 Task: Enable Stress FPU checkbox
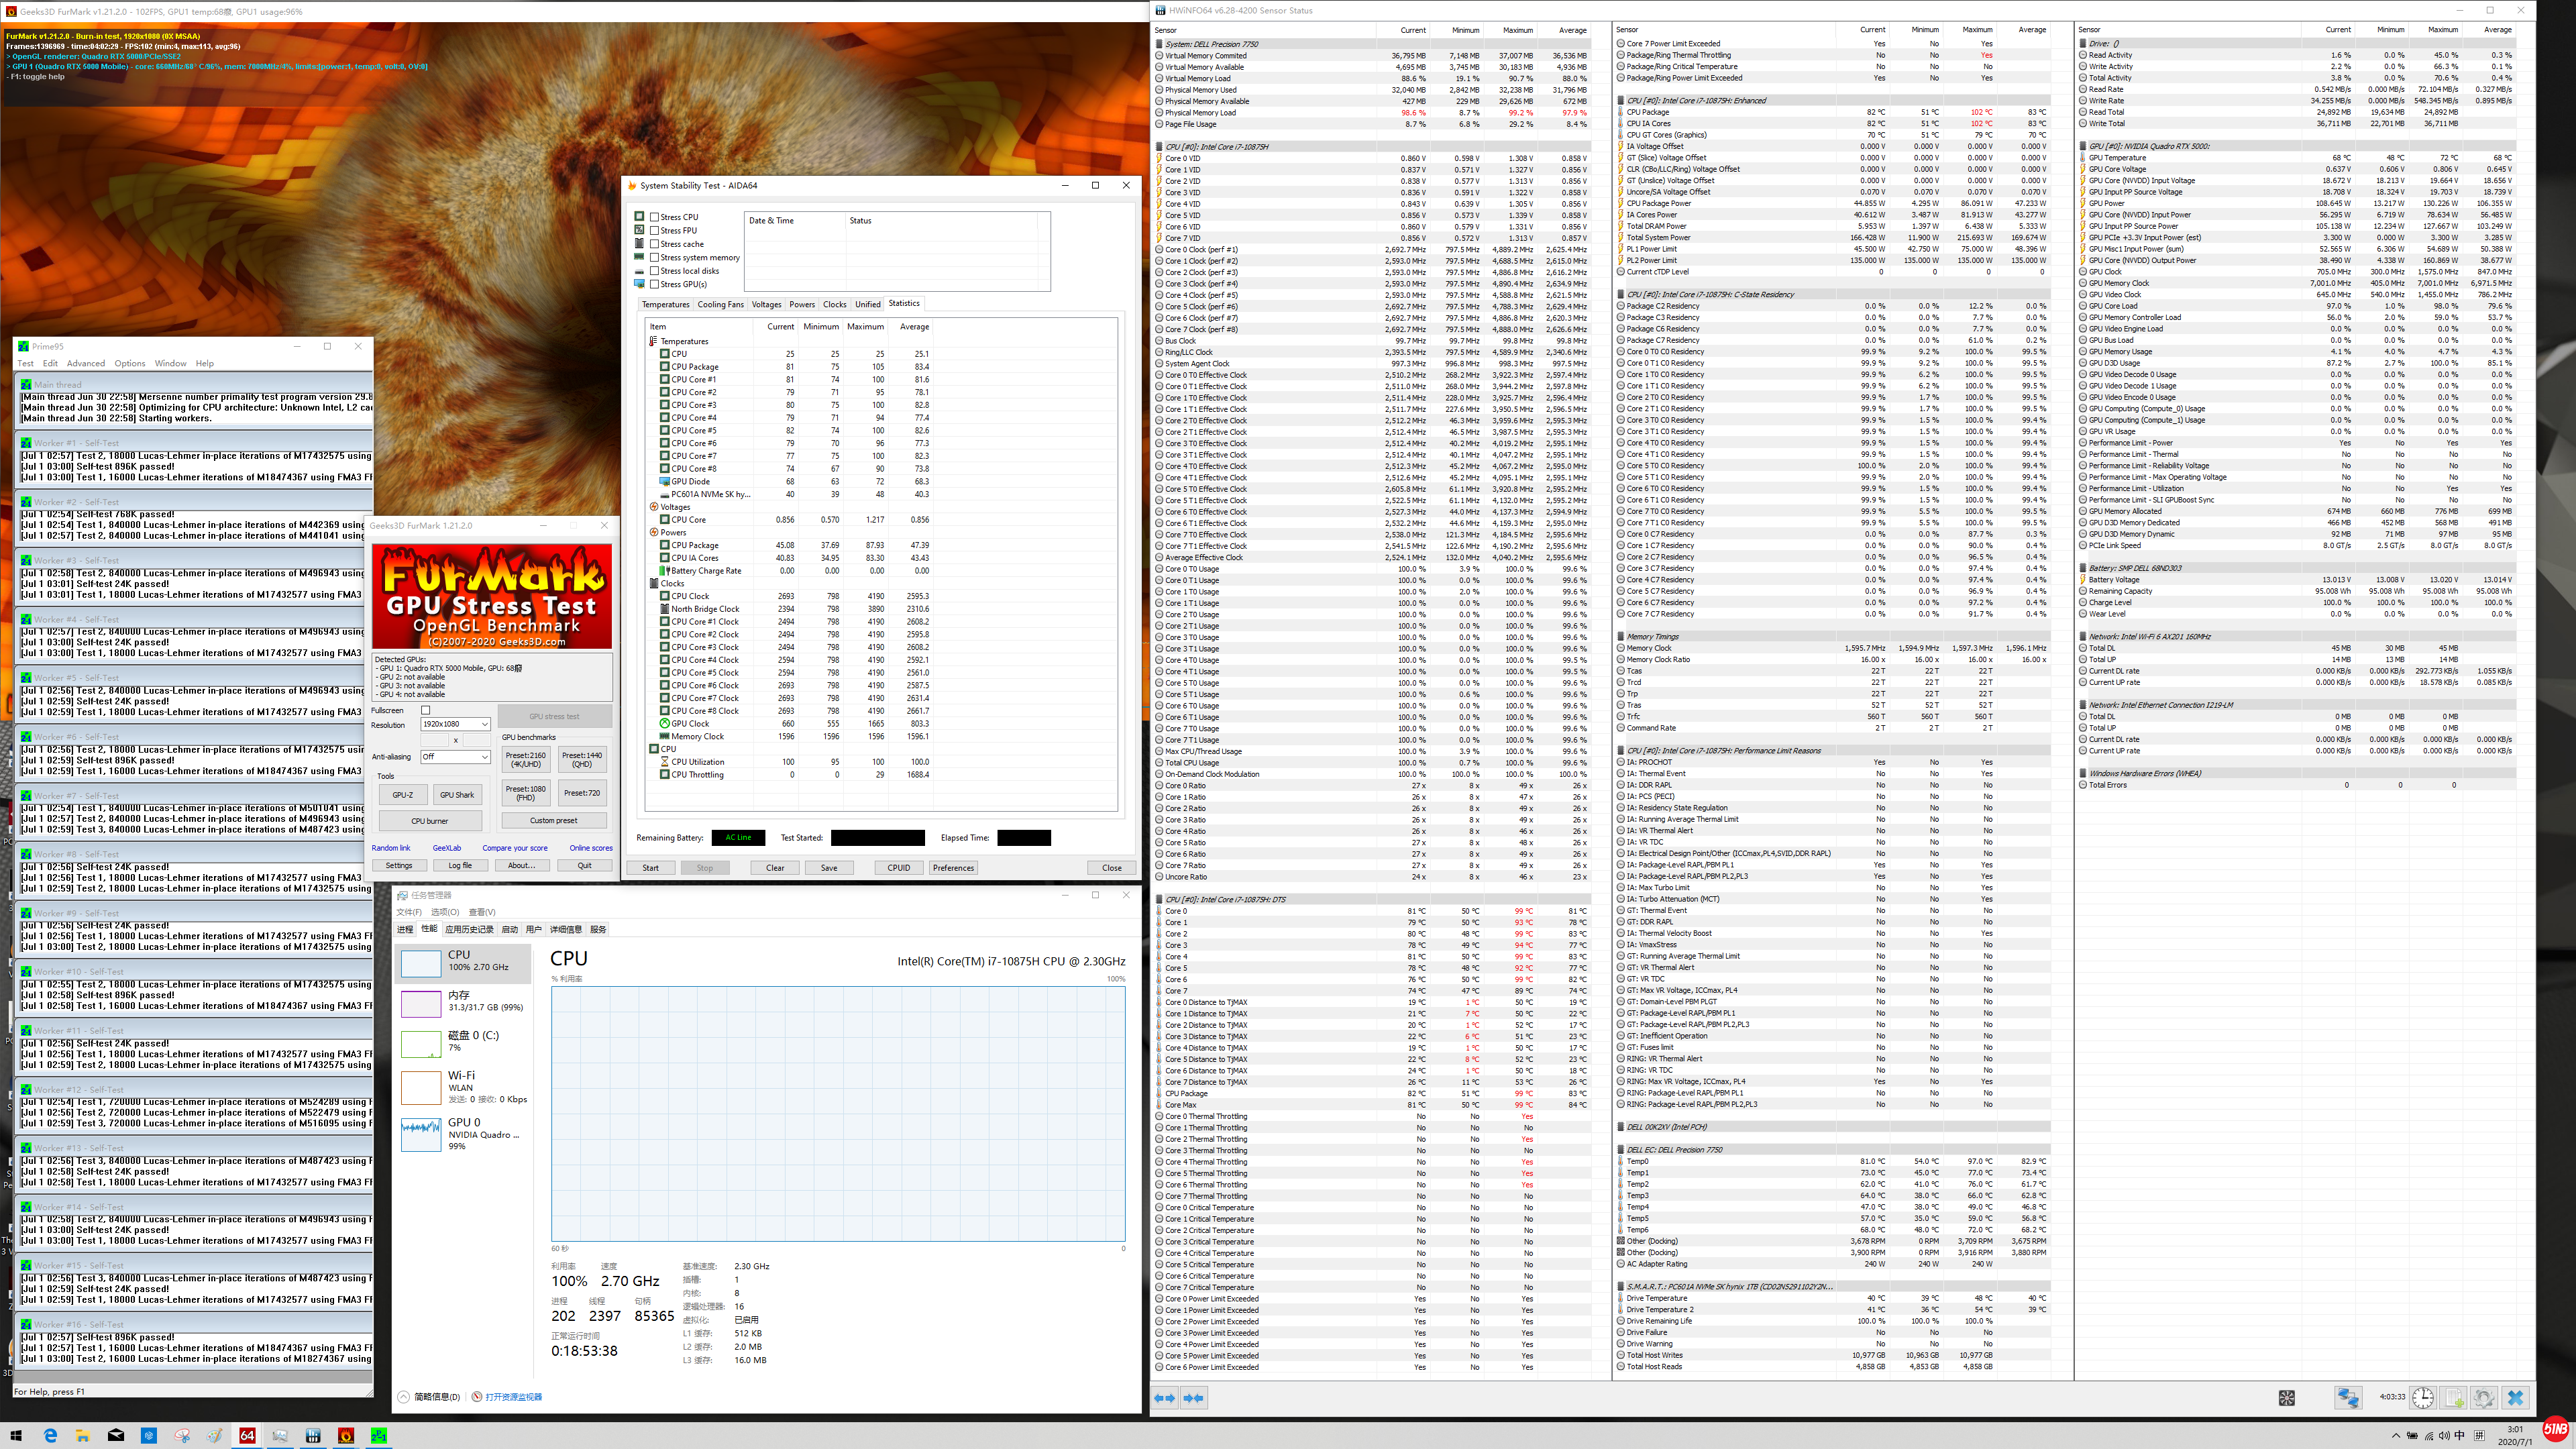click(654, 230)
